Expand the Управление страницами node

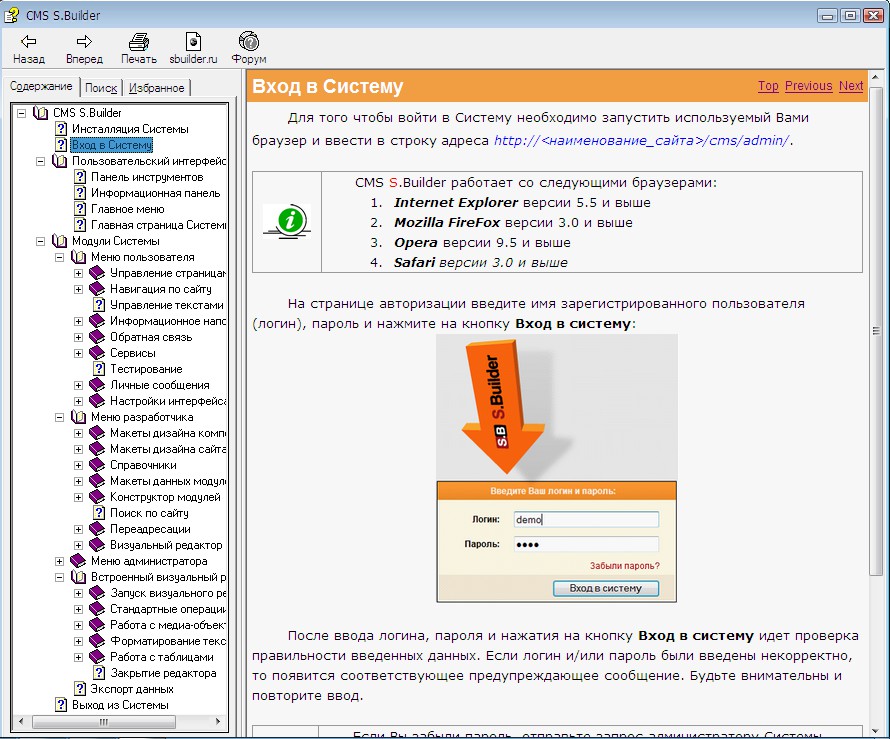78,273
